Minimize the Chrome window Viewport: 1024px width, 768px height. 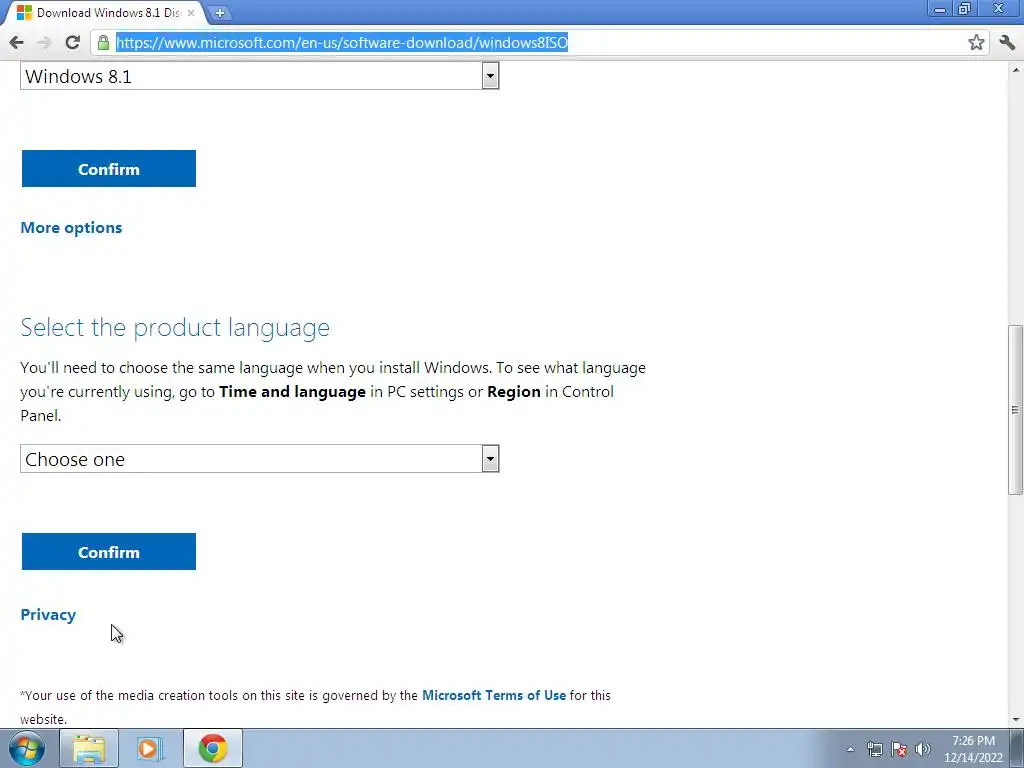[x=940, y=8]
